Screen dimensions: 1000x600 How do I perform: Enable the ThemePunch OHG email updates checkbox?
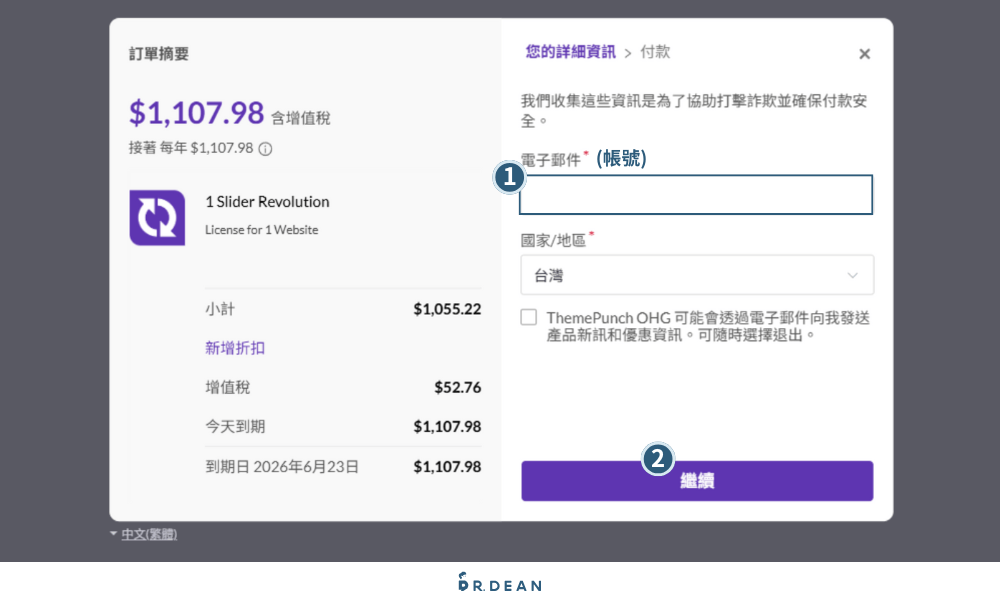point(528,317)
